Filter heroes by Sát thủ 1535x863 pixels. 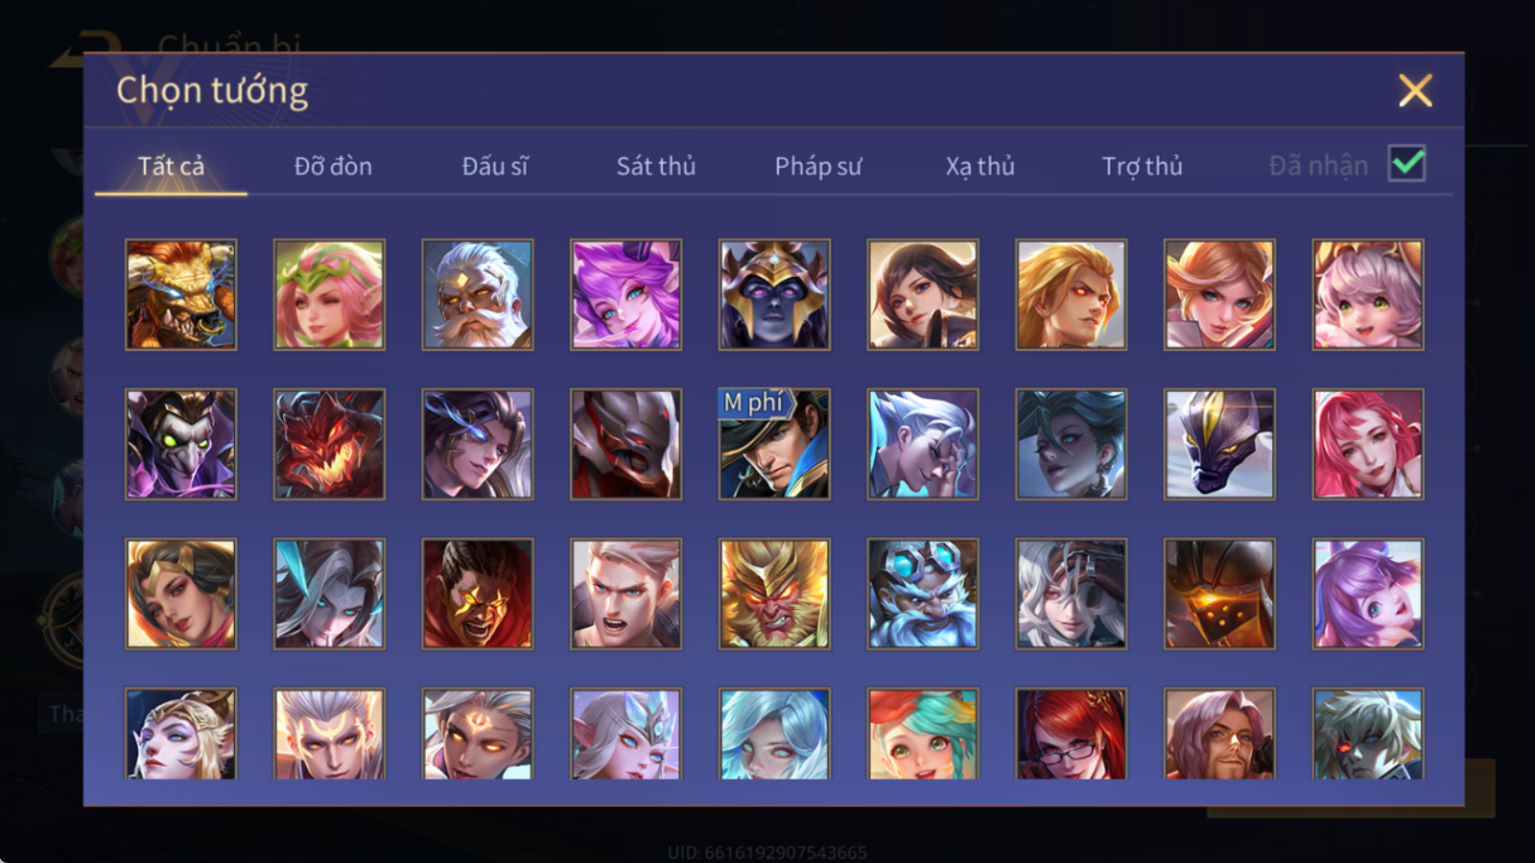(656, 166)
